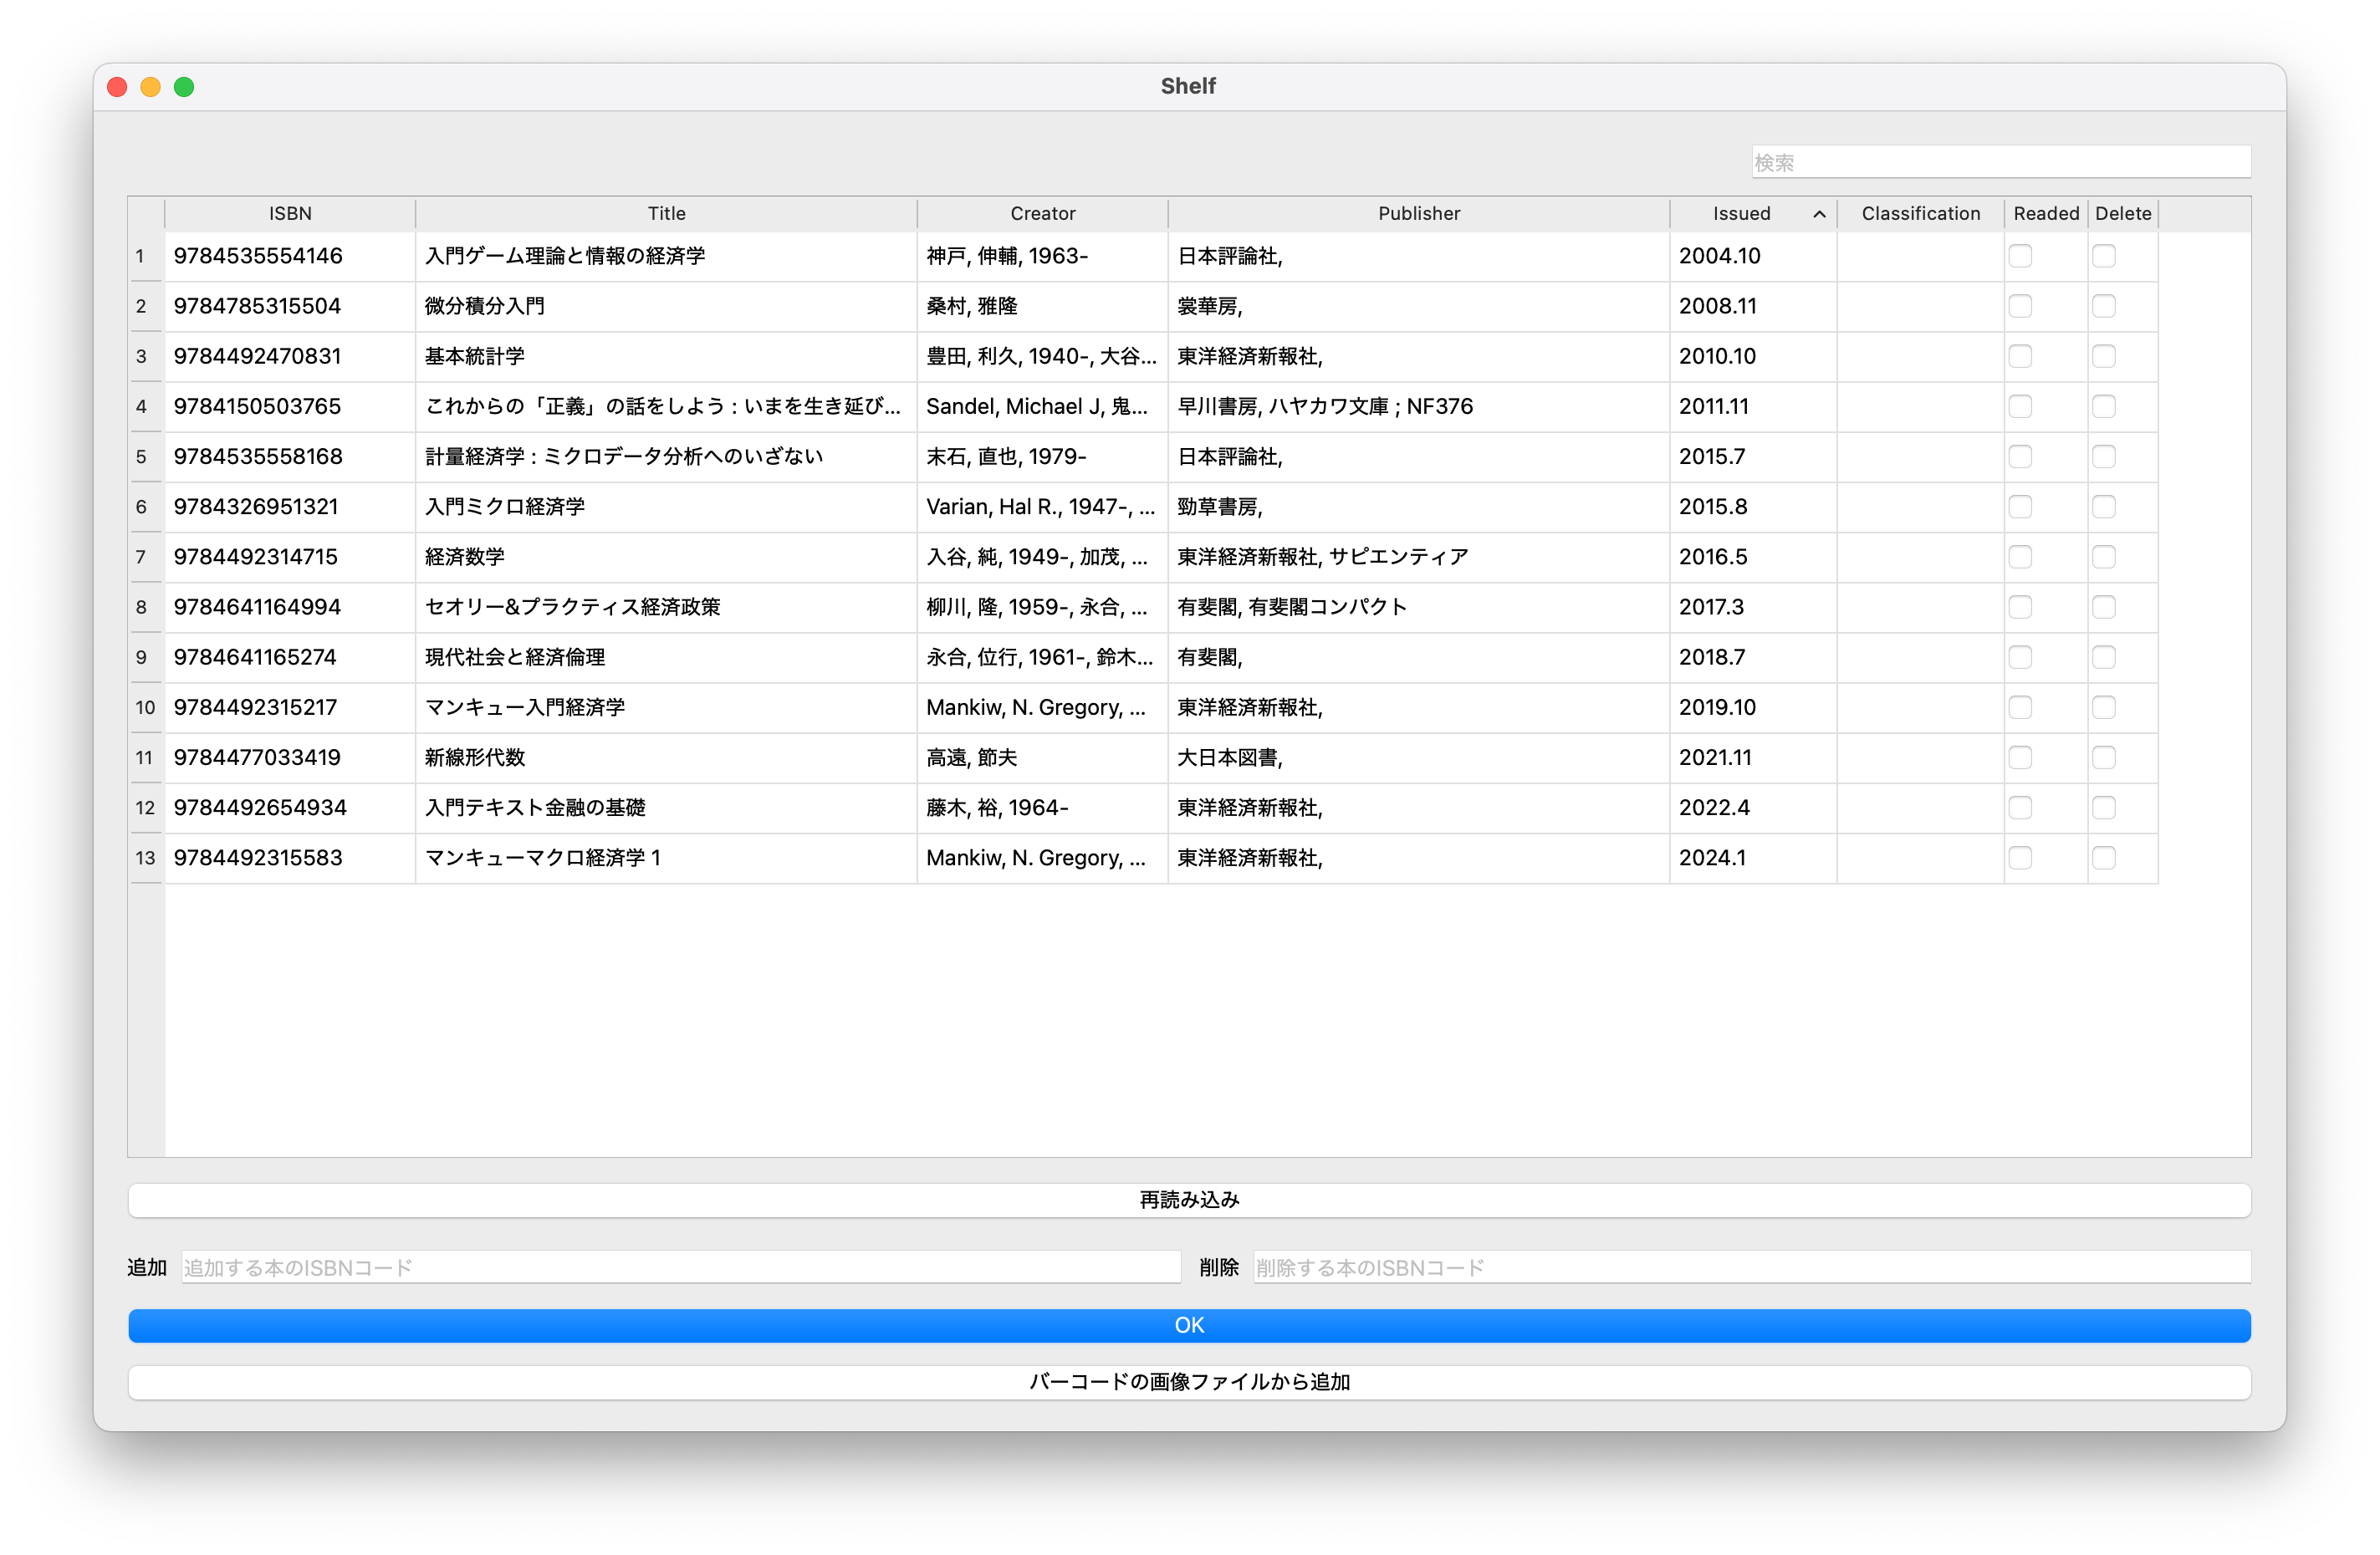
Task: Mark 入門ミクロ経済学 as read
Action: coord(2021,507)
